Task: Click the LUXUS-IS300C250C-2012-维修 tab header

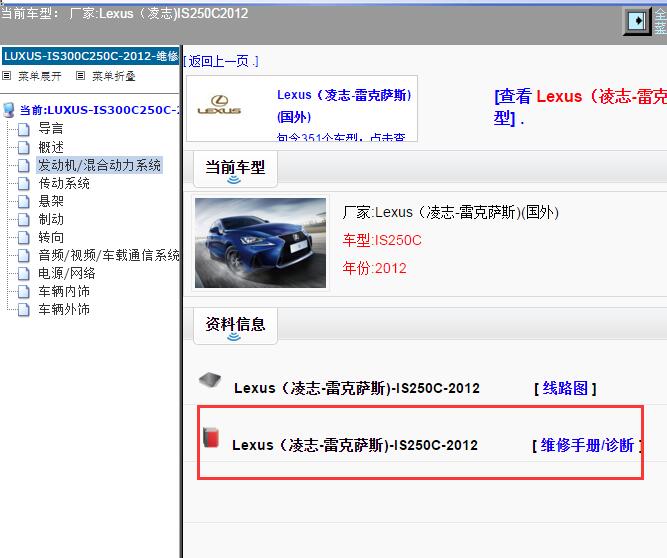Action: (x=91, y=56)
